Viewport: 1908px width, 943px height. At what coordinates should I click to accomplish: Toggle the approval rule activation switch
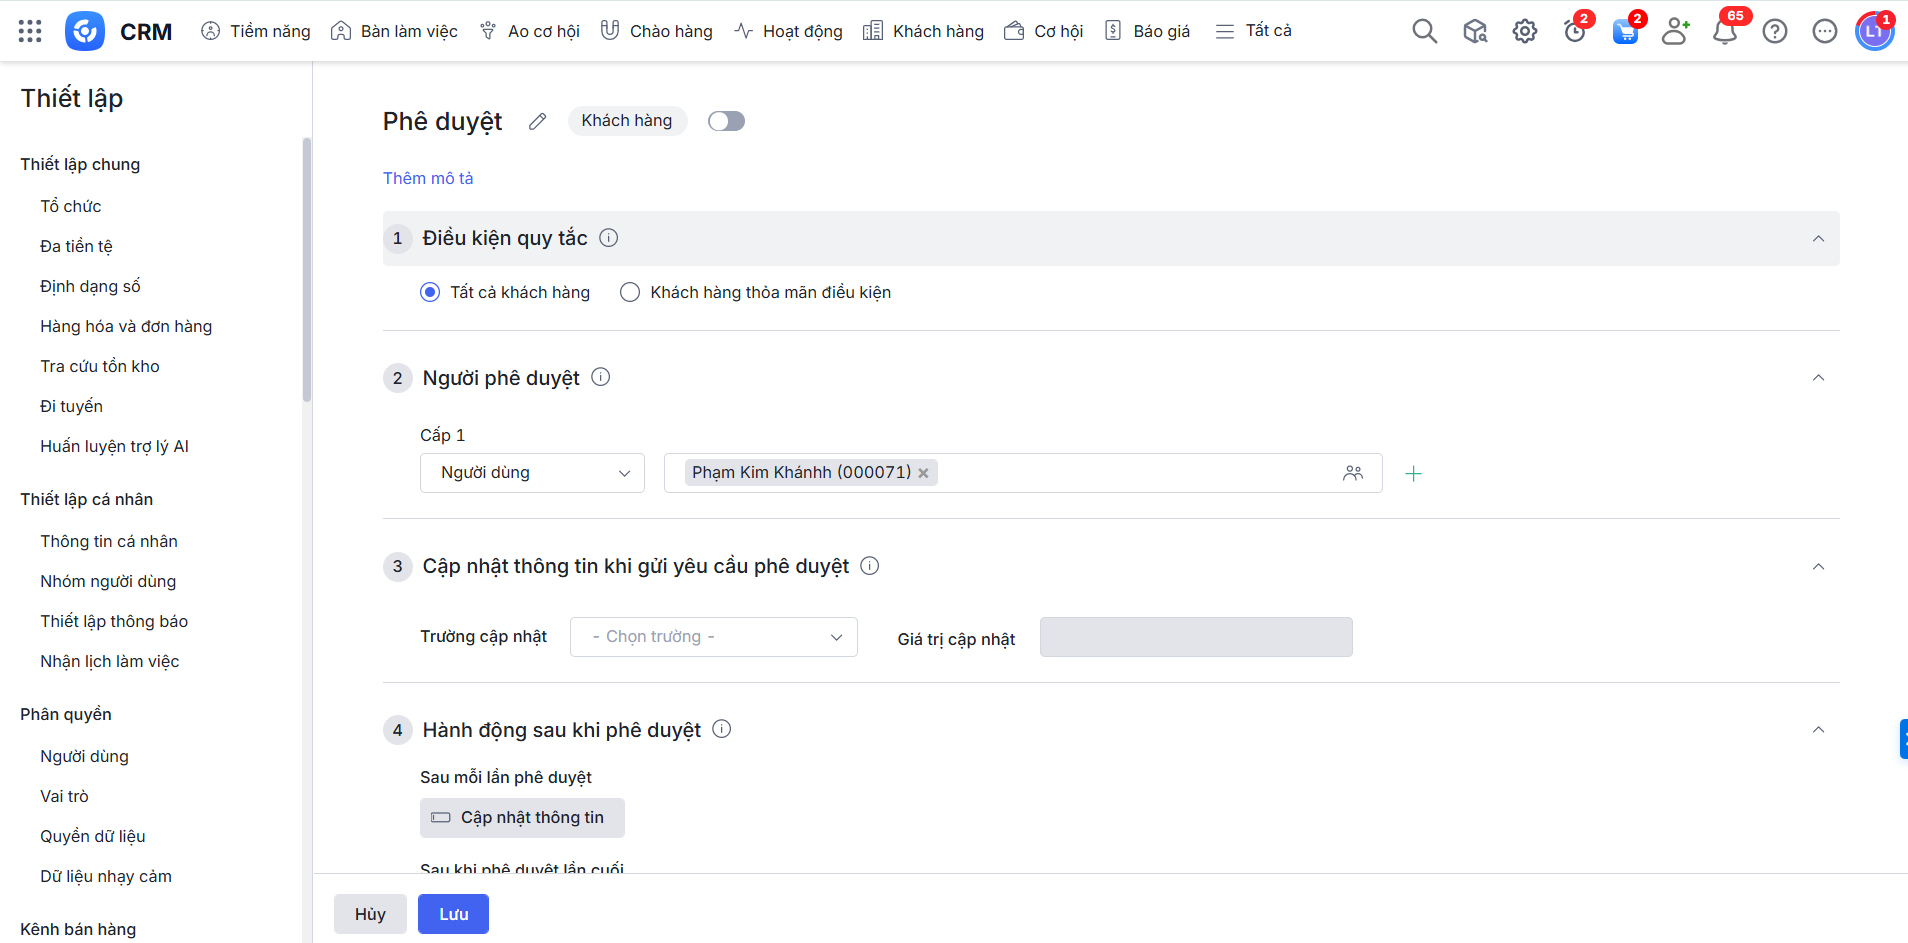click(726, 121)
